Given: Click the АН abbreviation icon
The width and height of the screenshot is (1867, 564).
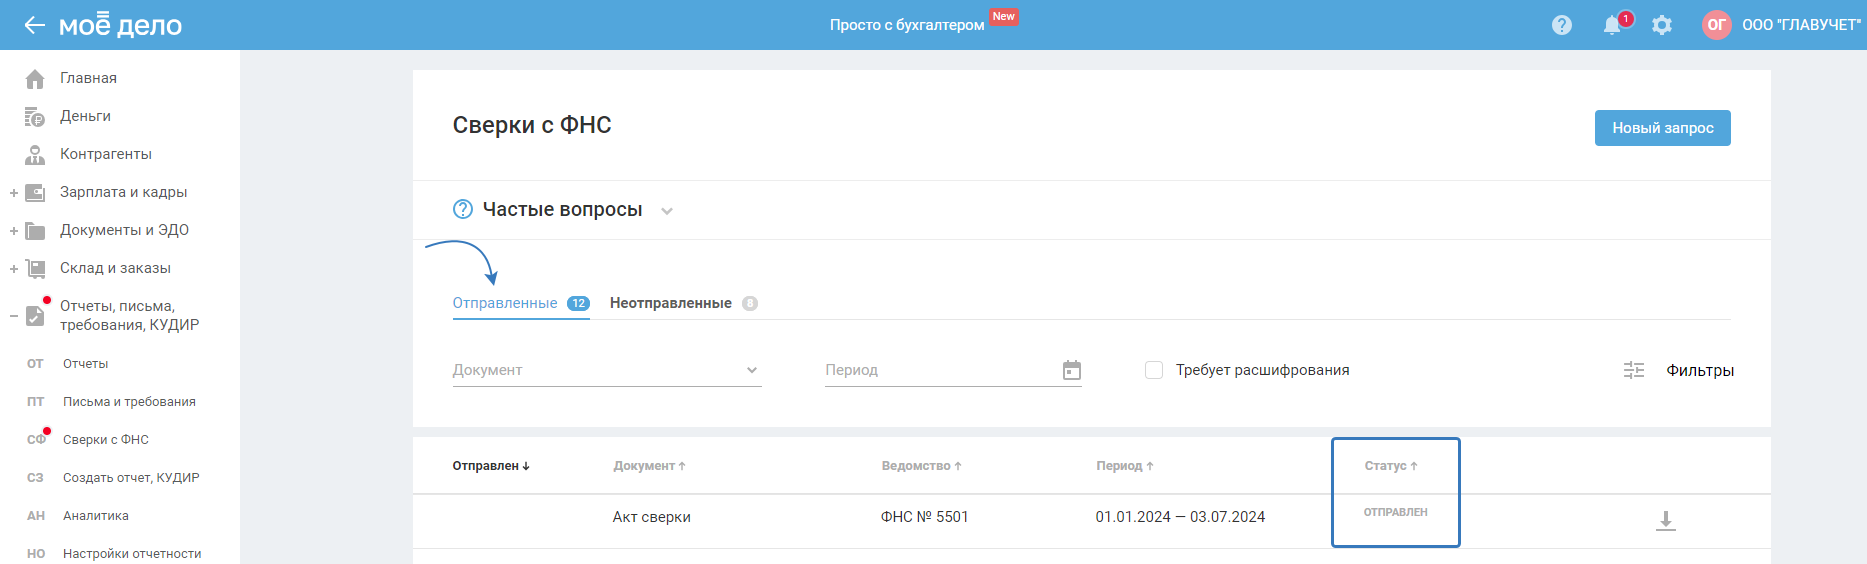Looking at the screenshot, I should point(35,516).
